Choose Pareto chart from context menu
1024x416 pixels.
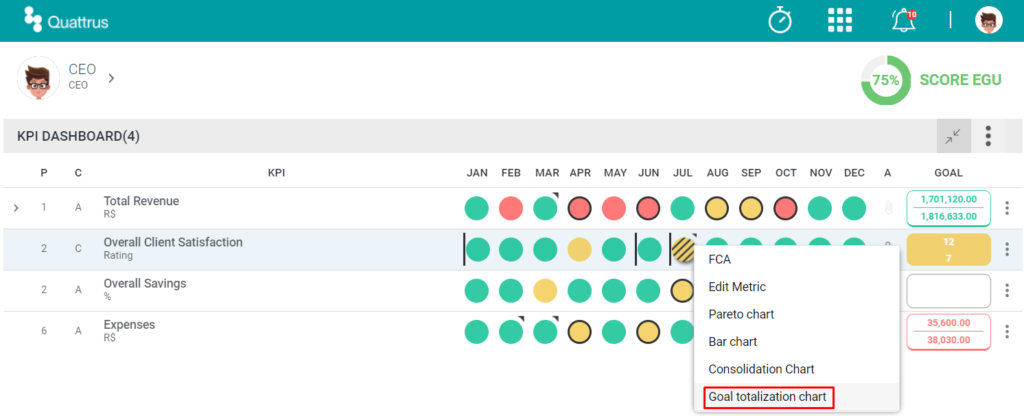tap(741, 314)
